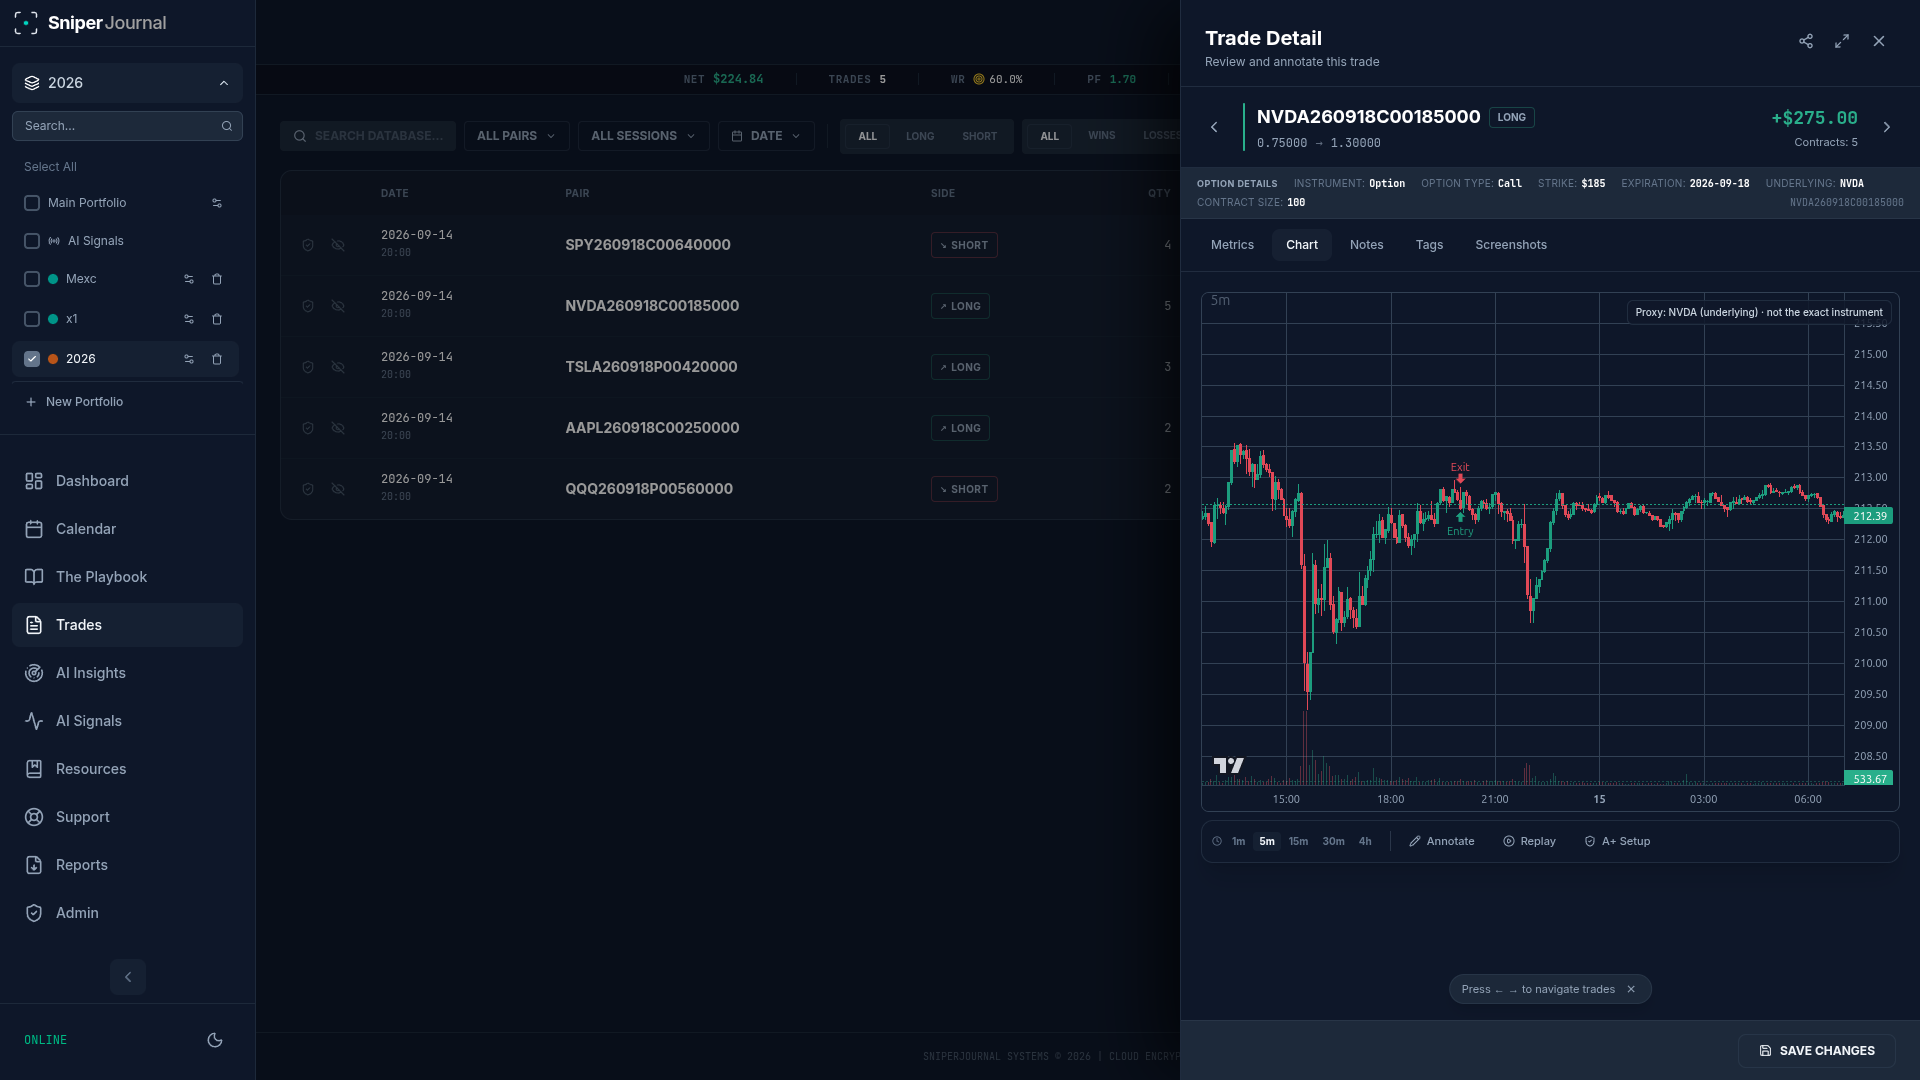Mark trade as A+ Setup

click(1617, 842)
